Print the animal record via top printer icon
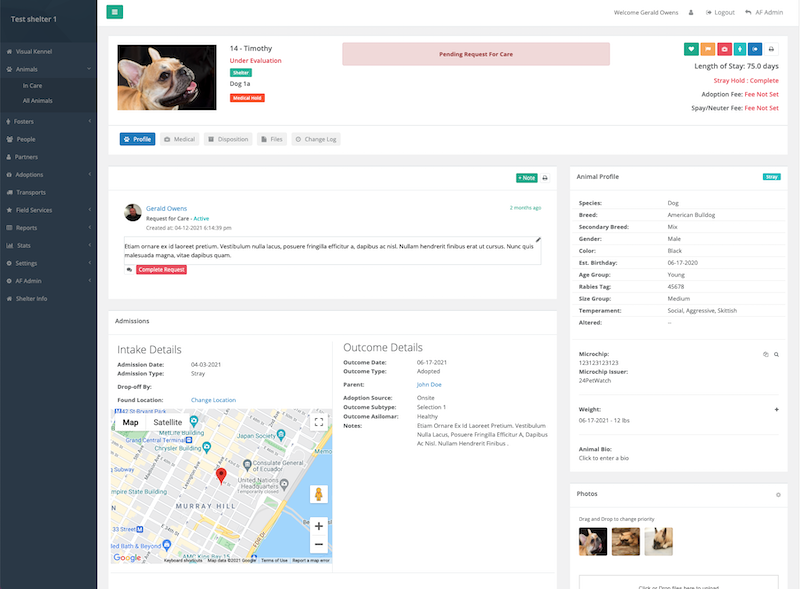The width and height of the screenshot is (800, 589). coord(771,49)
